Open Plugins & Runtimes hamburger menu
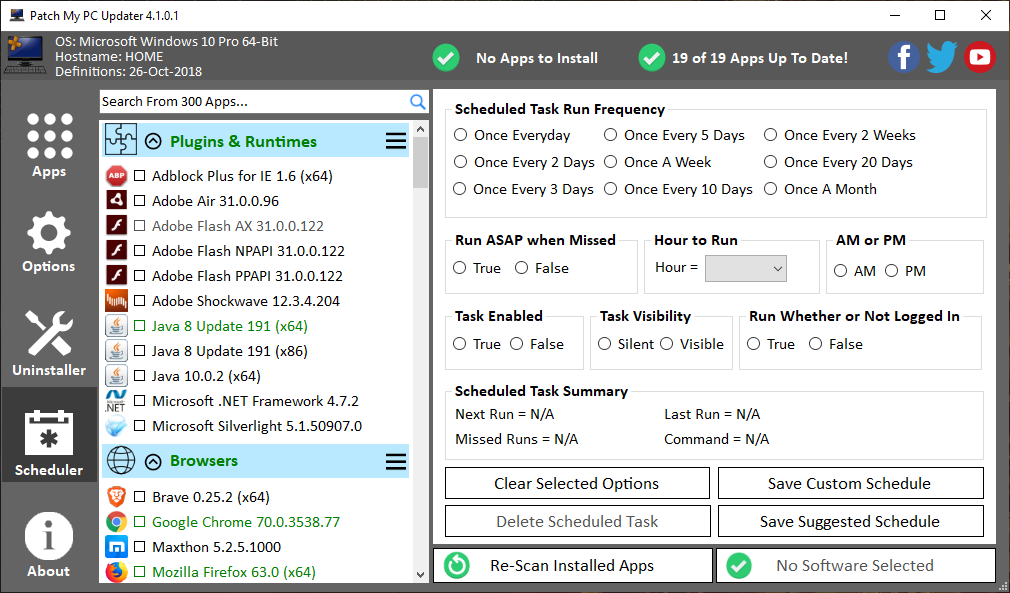The image size is (1010, 593). (x=396, y=142)
